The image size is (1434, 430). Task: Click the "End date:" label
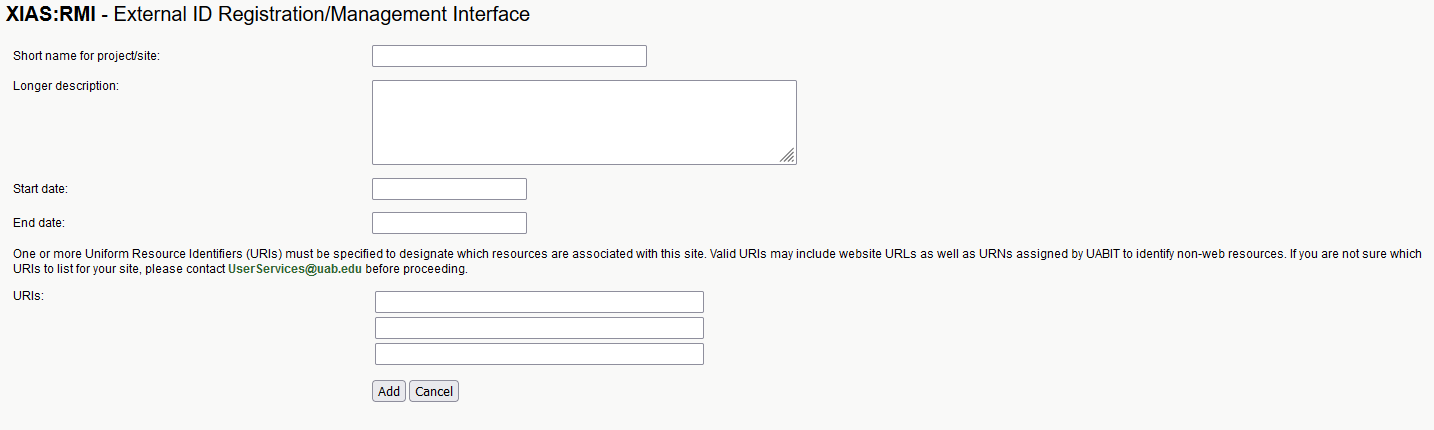[38, 223]
